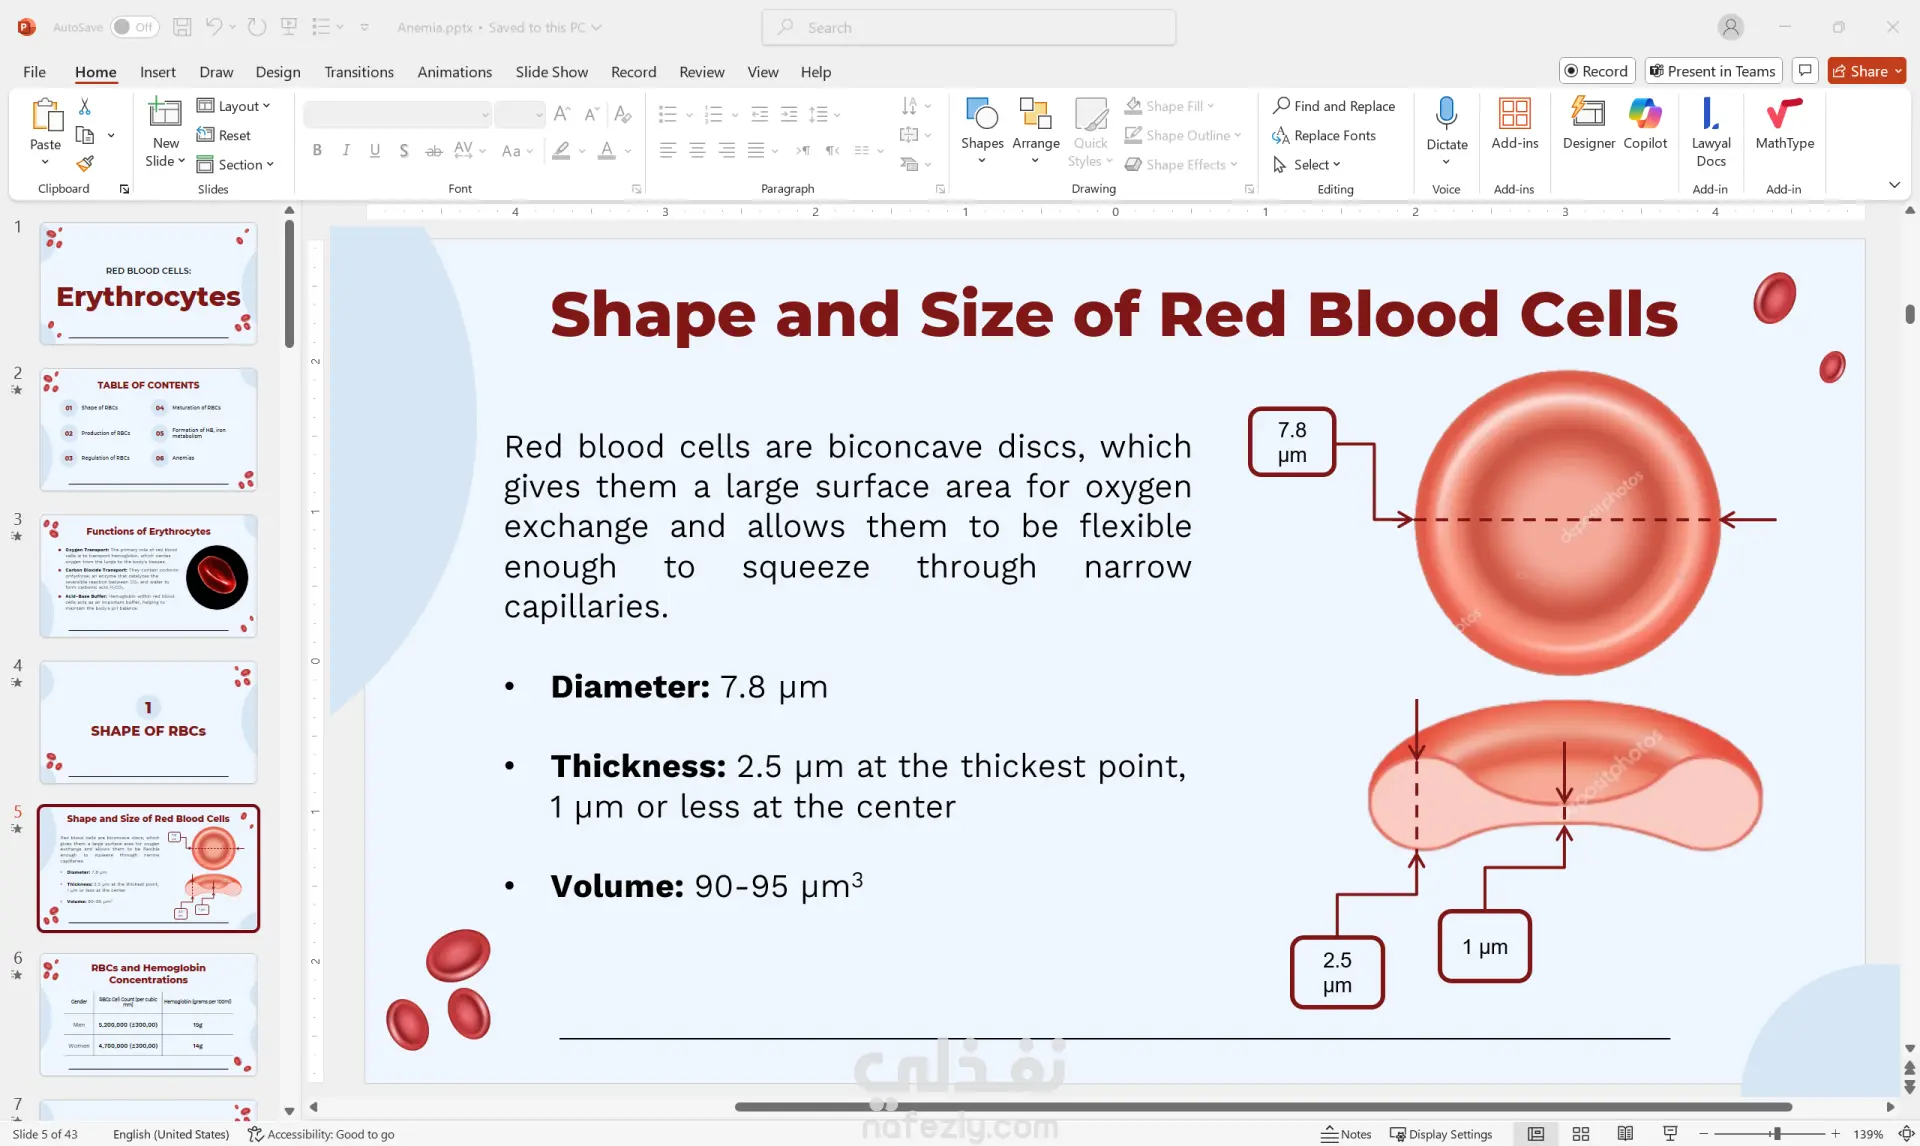This screenshot has height=1146, width=1920.
Task: Click the Share button
Action: [1860, 71]
